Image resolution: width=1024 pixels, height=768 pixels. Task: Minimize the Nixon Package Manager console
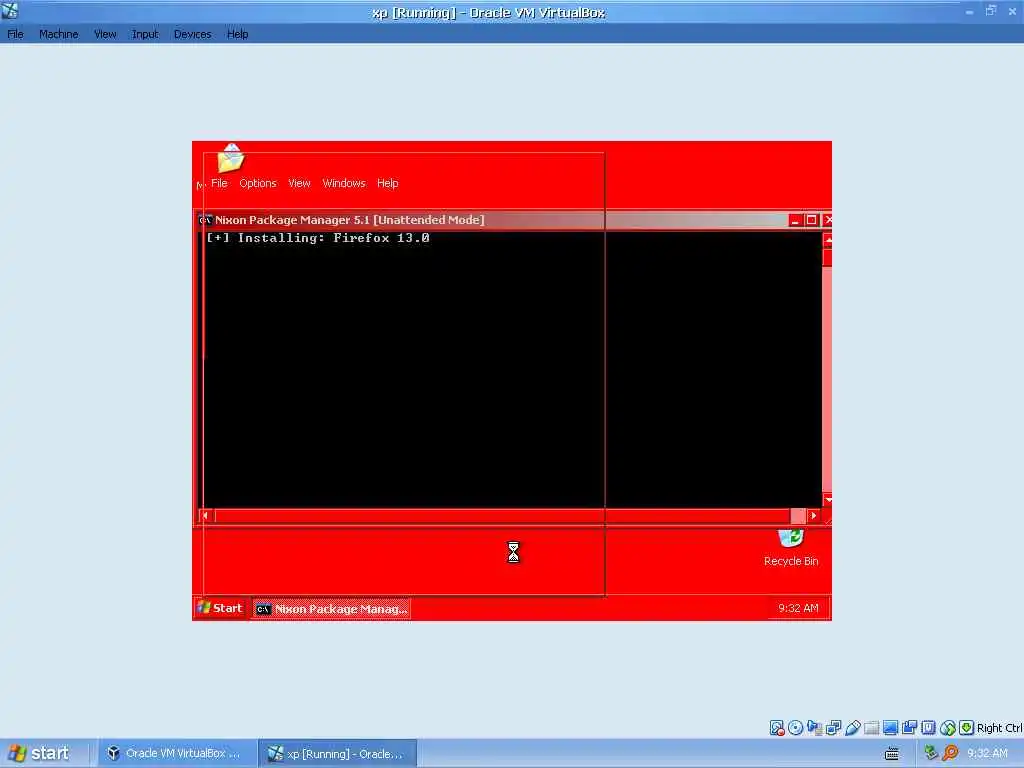[795, 220]
